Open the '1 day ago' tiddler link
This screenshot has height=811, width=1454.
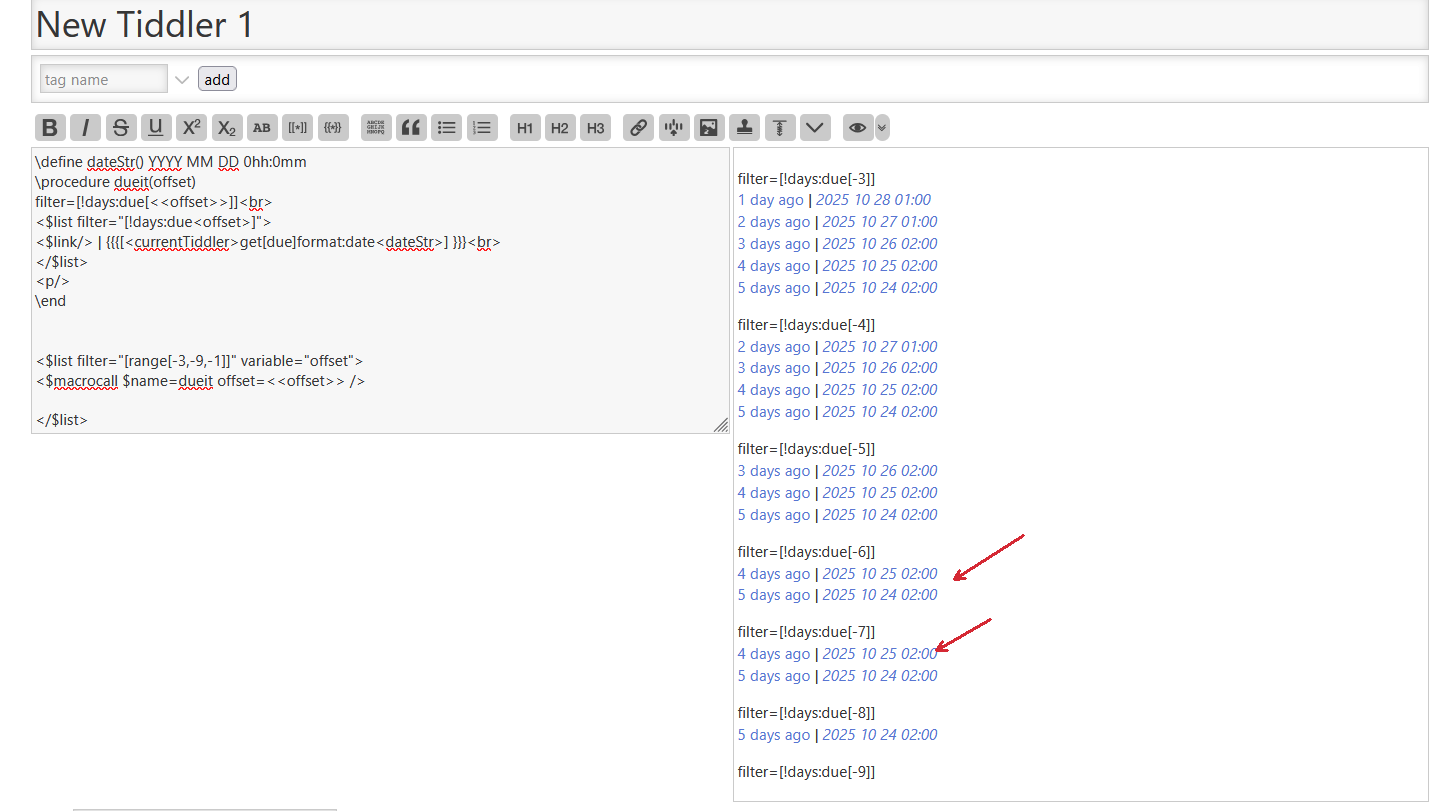coord(770,200)
